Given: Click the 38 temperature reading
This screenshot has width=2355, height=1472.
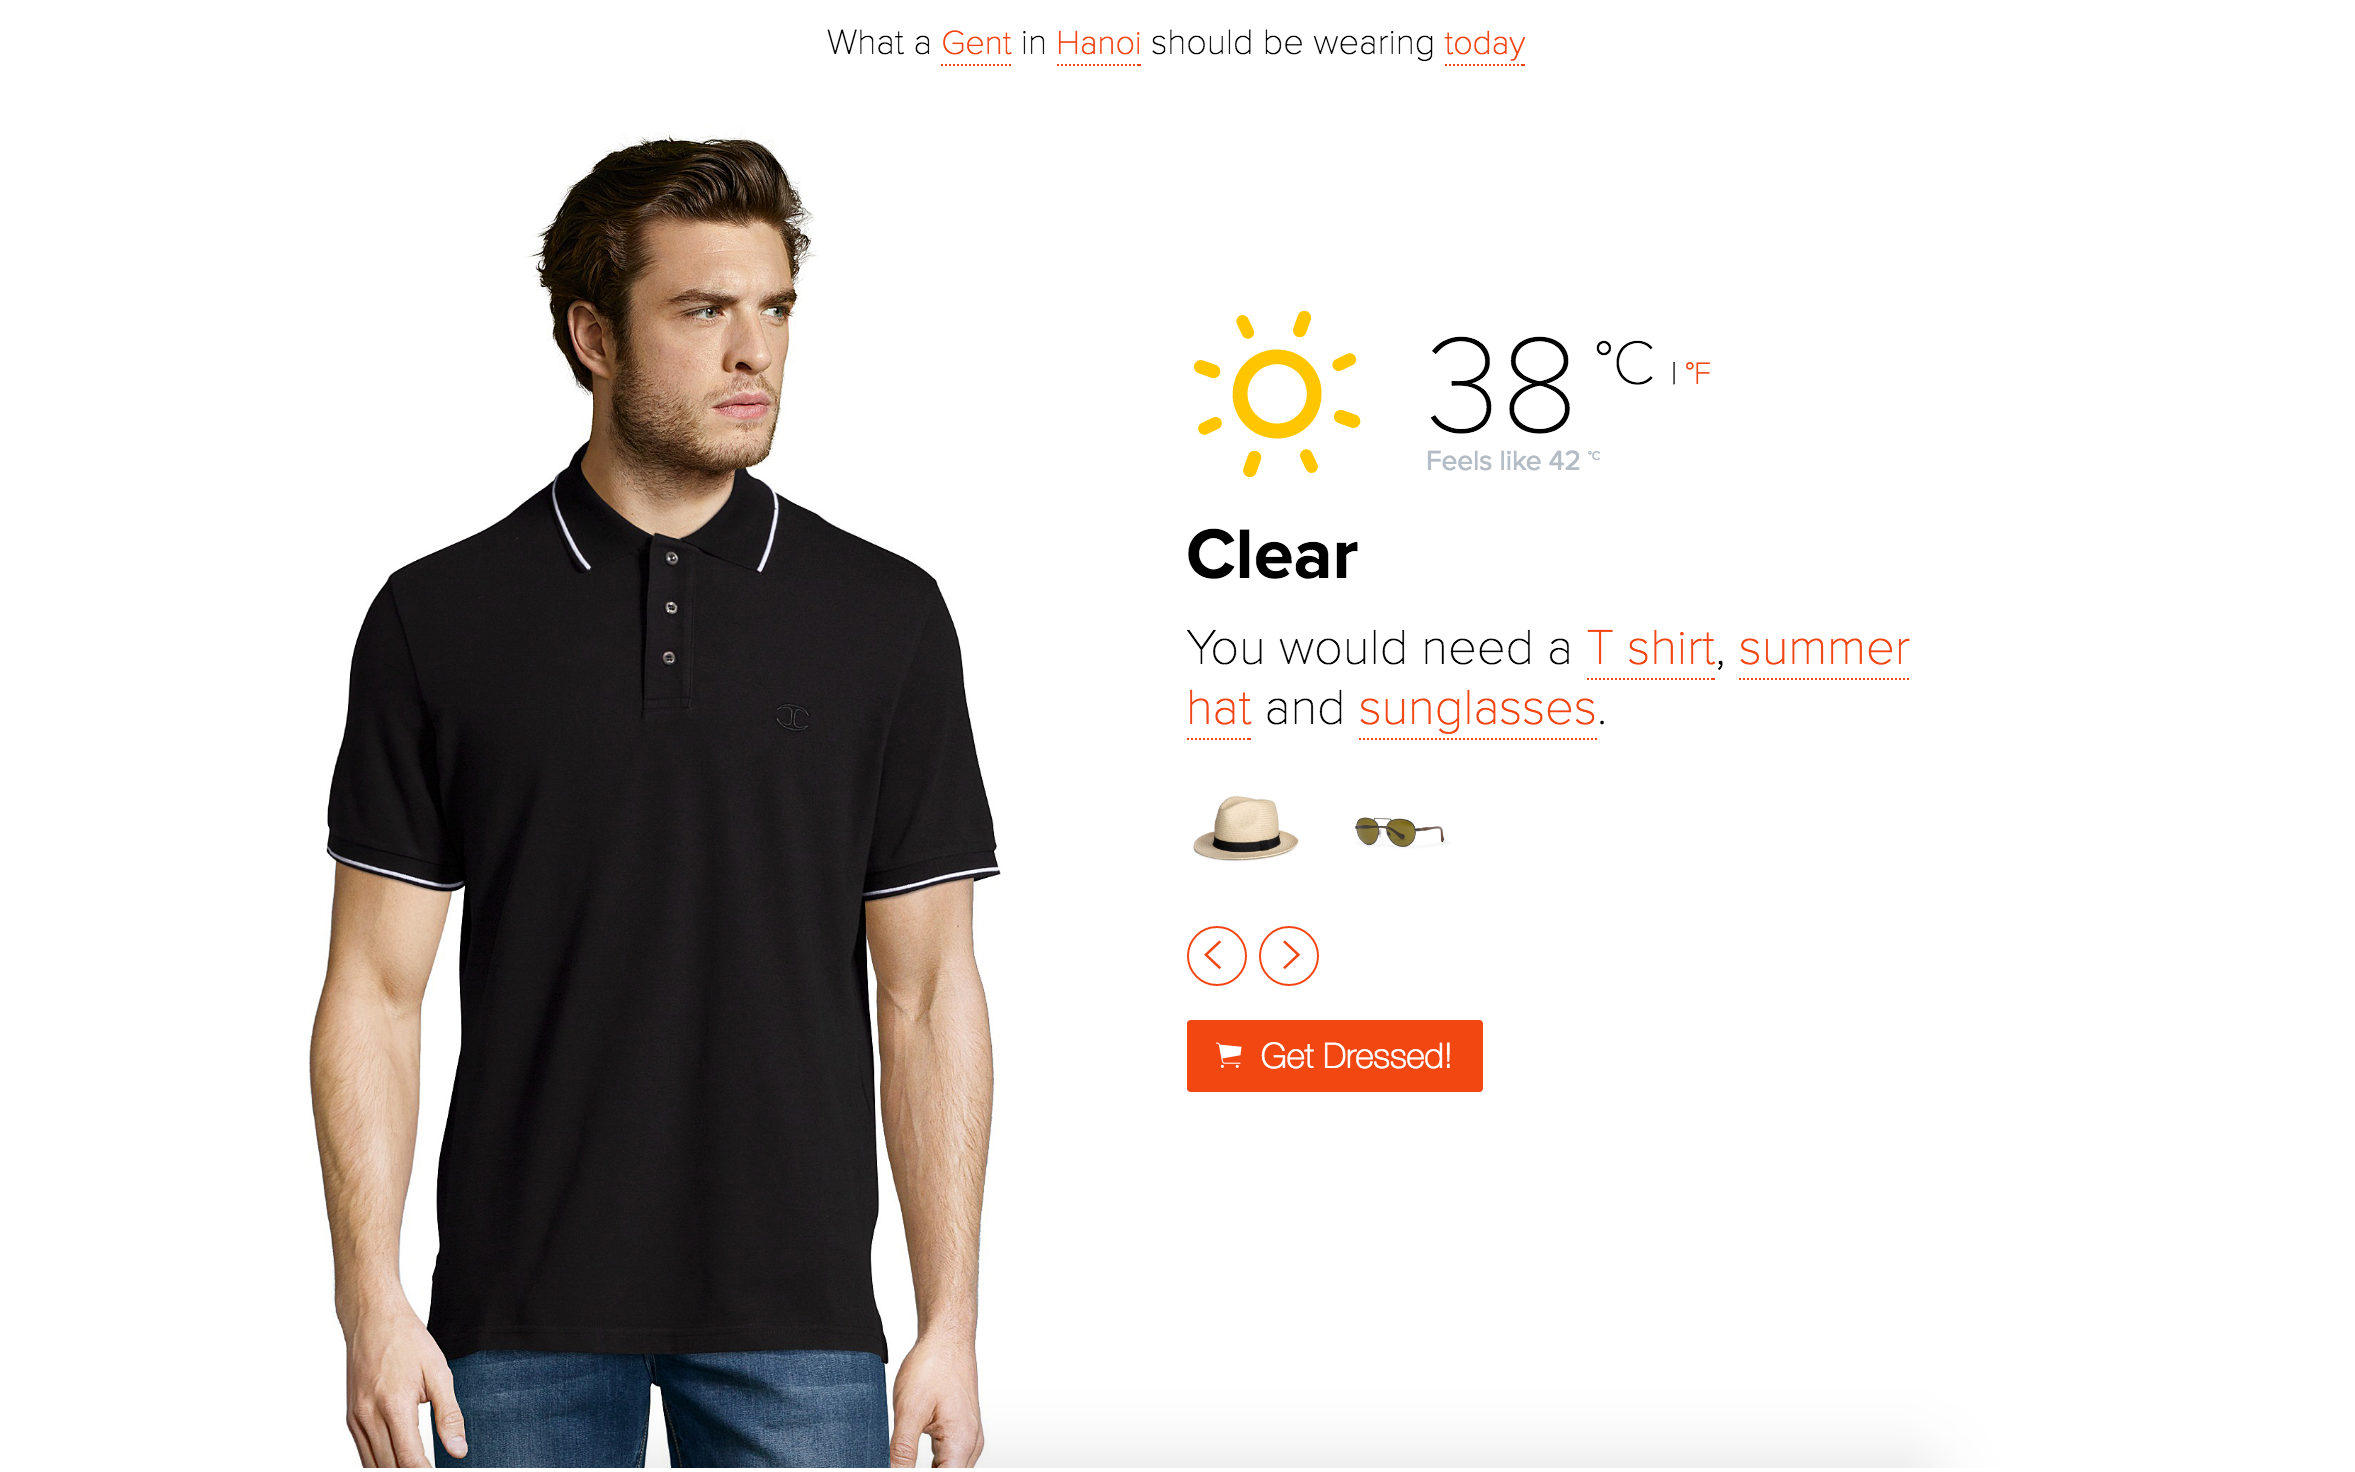Looking at the screenshot, I should click(x=1499, y=385).
